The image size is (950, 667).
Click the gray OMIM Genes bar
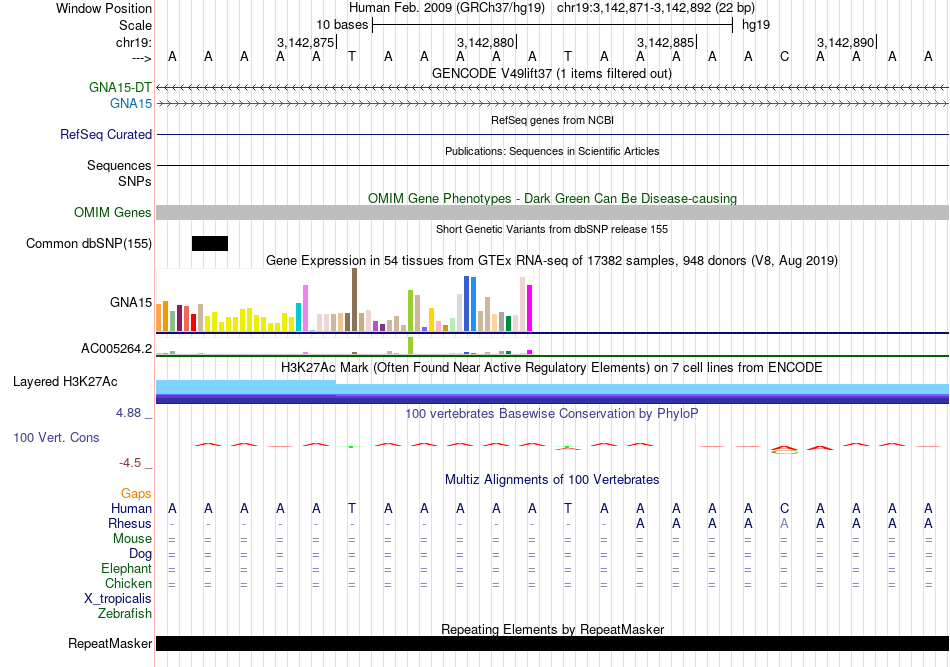pyautogui.click(x=553, y=213)
